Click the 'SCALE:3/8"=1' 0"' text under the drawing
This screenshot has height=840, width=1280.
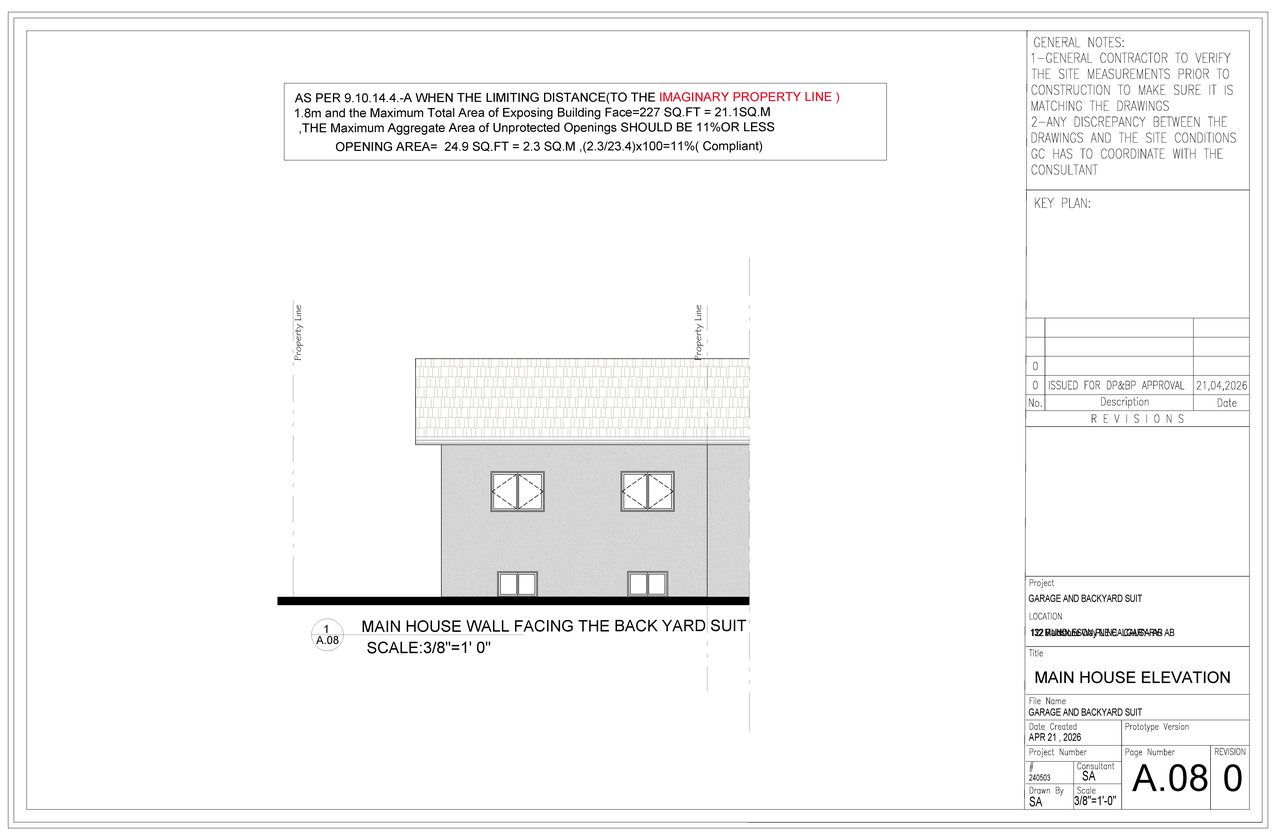pos(430,648)
